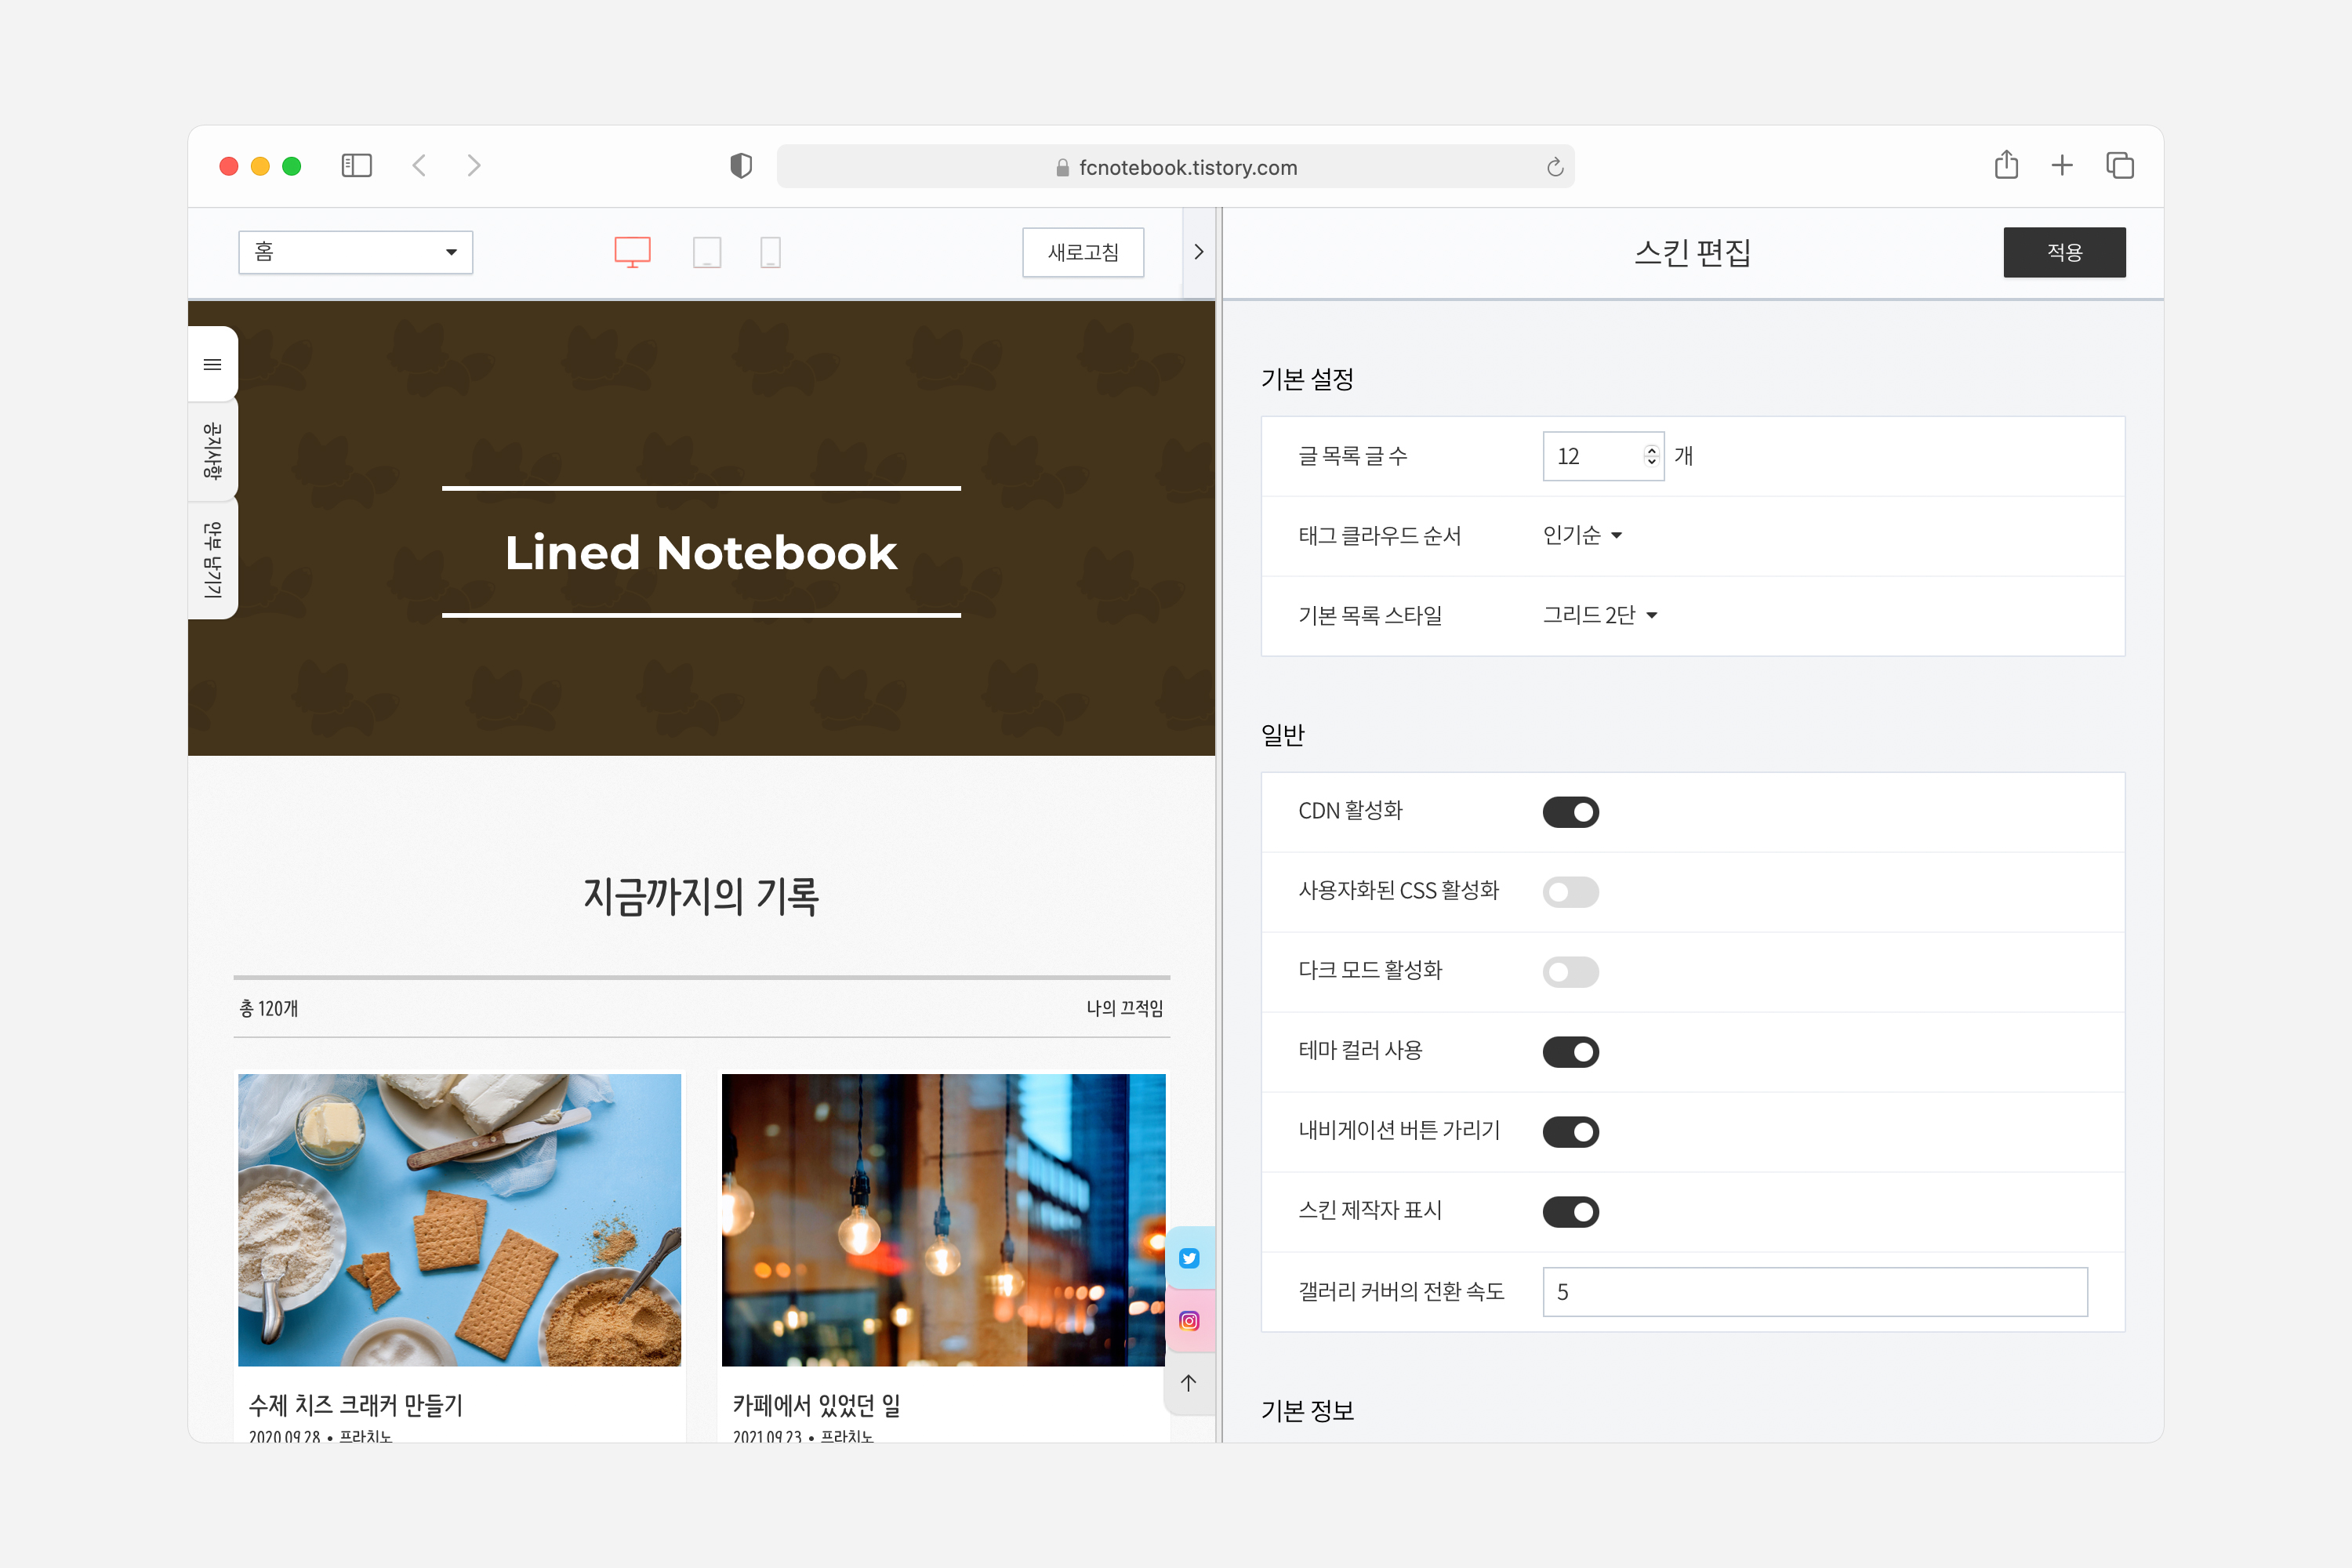Turn off the 테마 컬러 사용 toggle
Screen dimensions: 2352x1568
click(1571, 1051)
